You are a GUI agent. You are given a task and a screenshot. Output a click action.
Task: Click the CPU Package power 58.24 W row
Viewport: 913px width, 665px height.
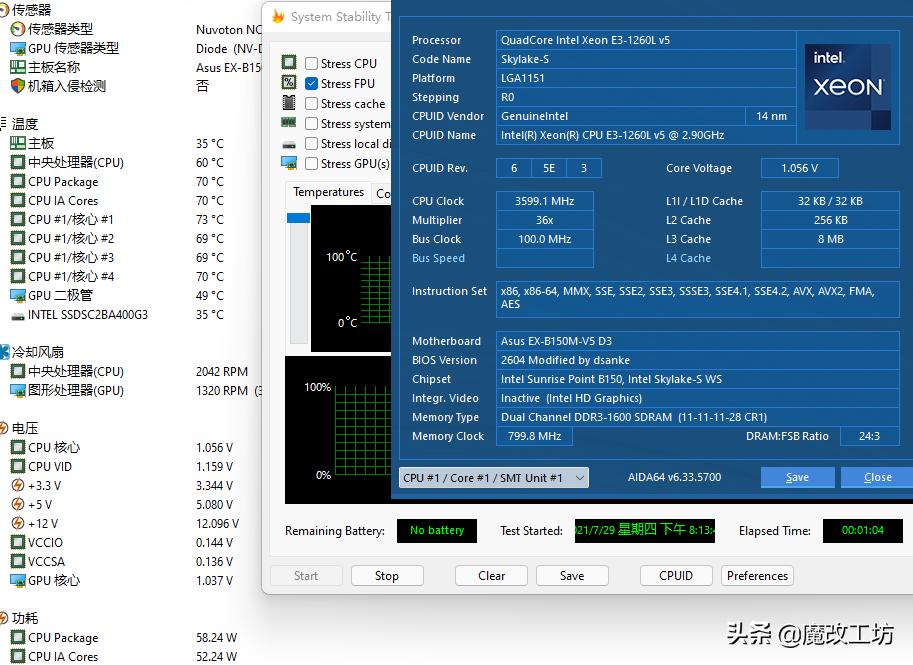(x=124, y=638)
